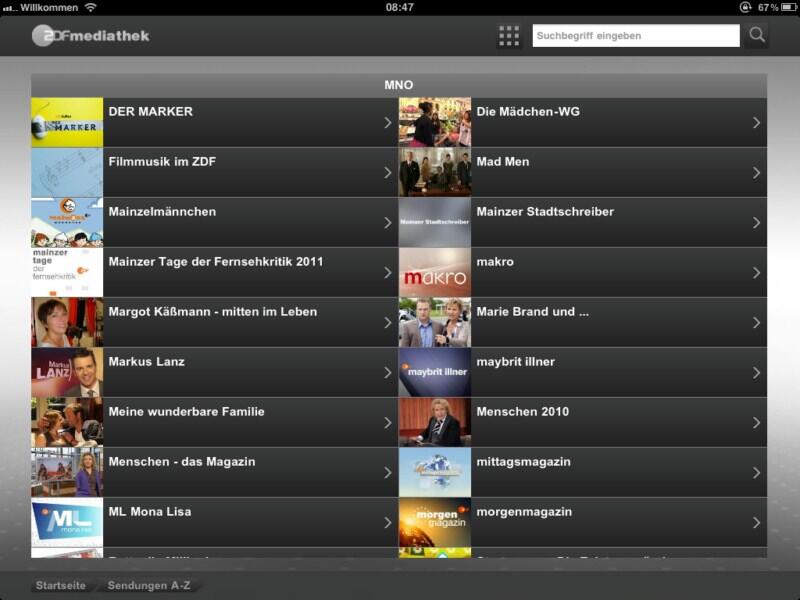Select Marie Brand und ... title
Screen dimensions: 800x600
[533, 312]
